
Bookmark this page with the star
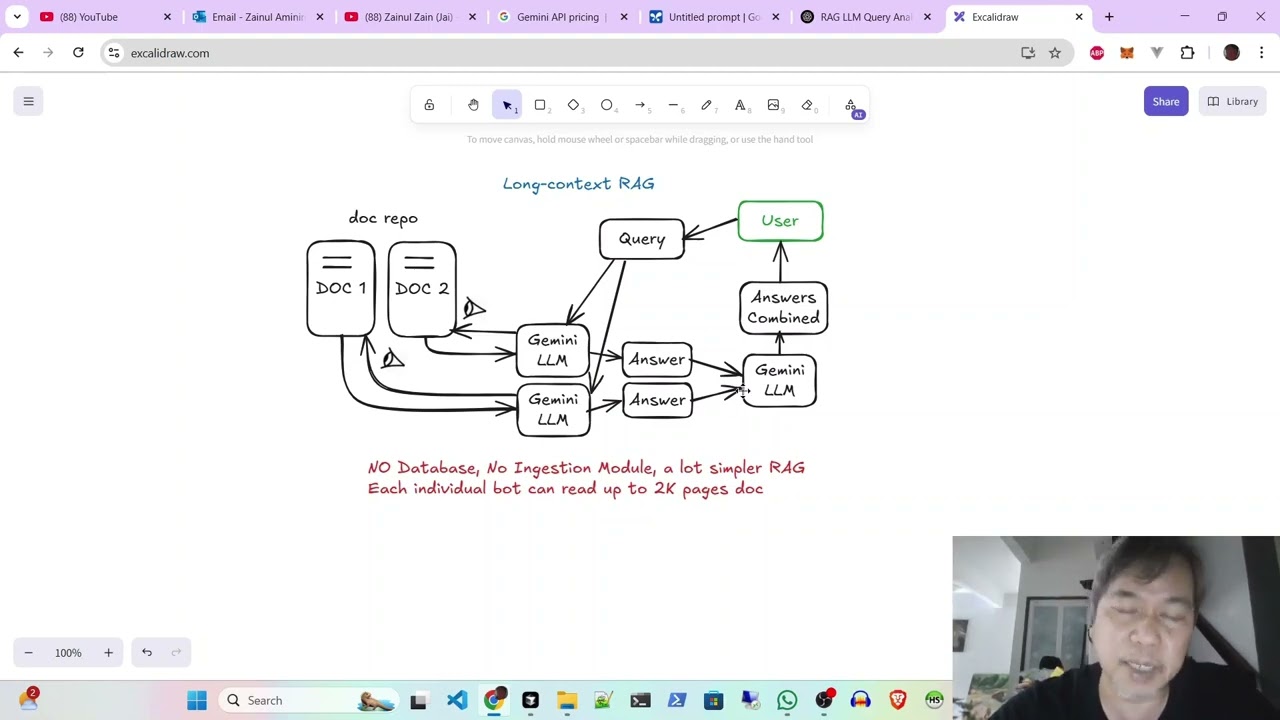1055,53
